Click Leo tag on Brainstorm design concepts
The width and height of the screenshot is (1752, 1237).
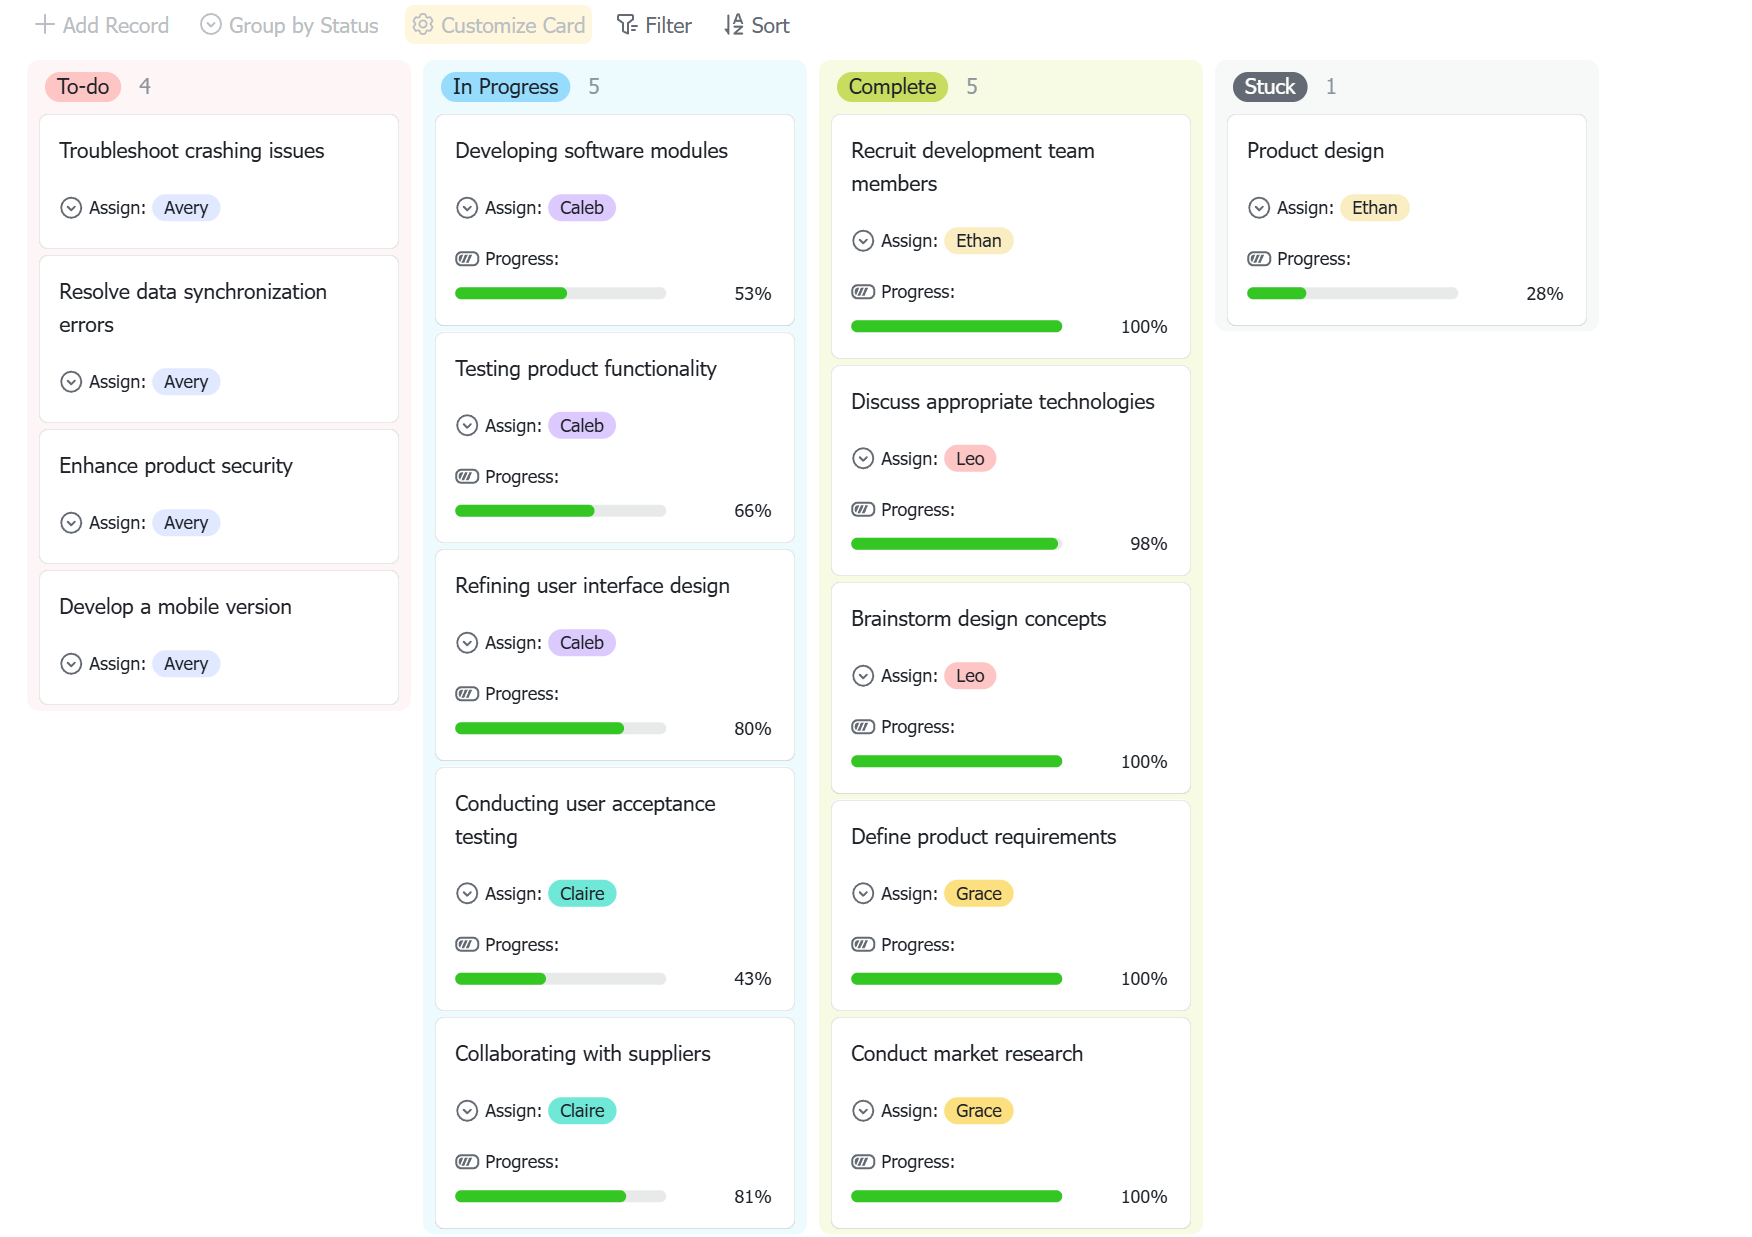point(970,676)
